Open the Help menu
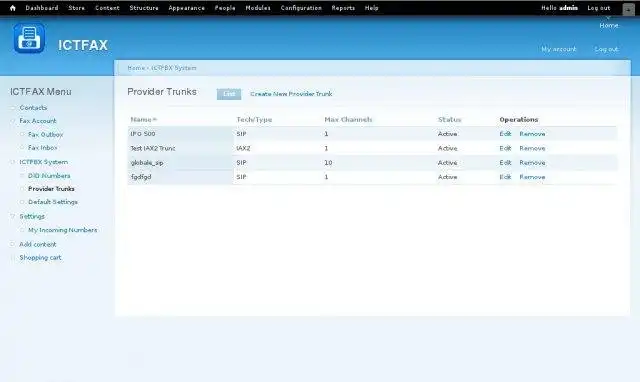This screenshot has width=640, height=382. point(371,8)
